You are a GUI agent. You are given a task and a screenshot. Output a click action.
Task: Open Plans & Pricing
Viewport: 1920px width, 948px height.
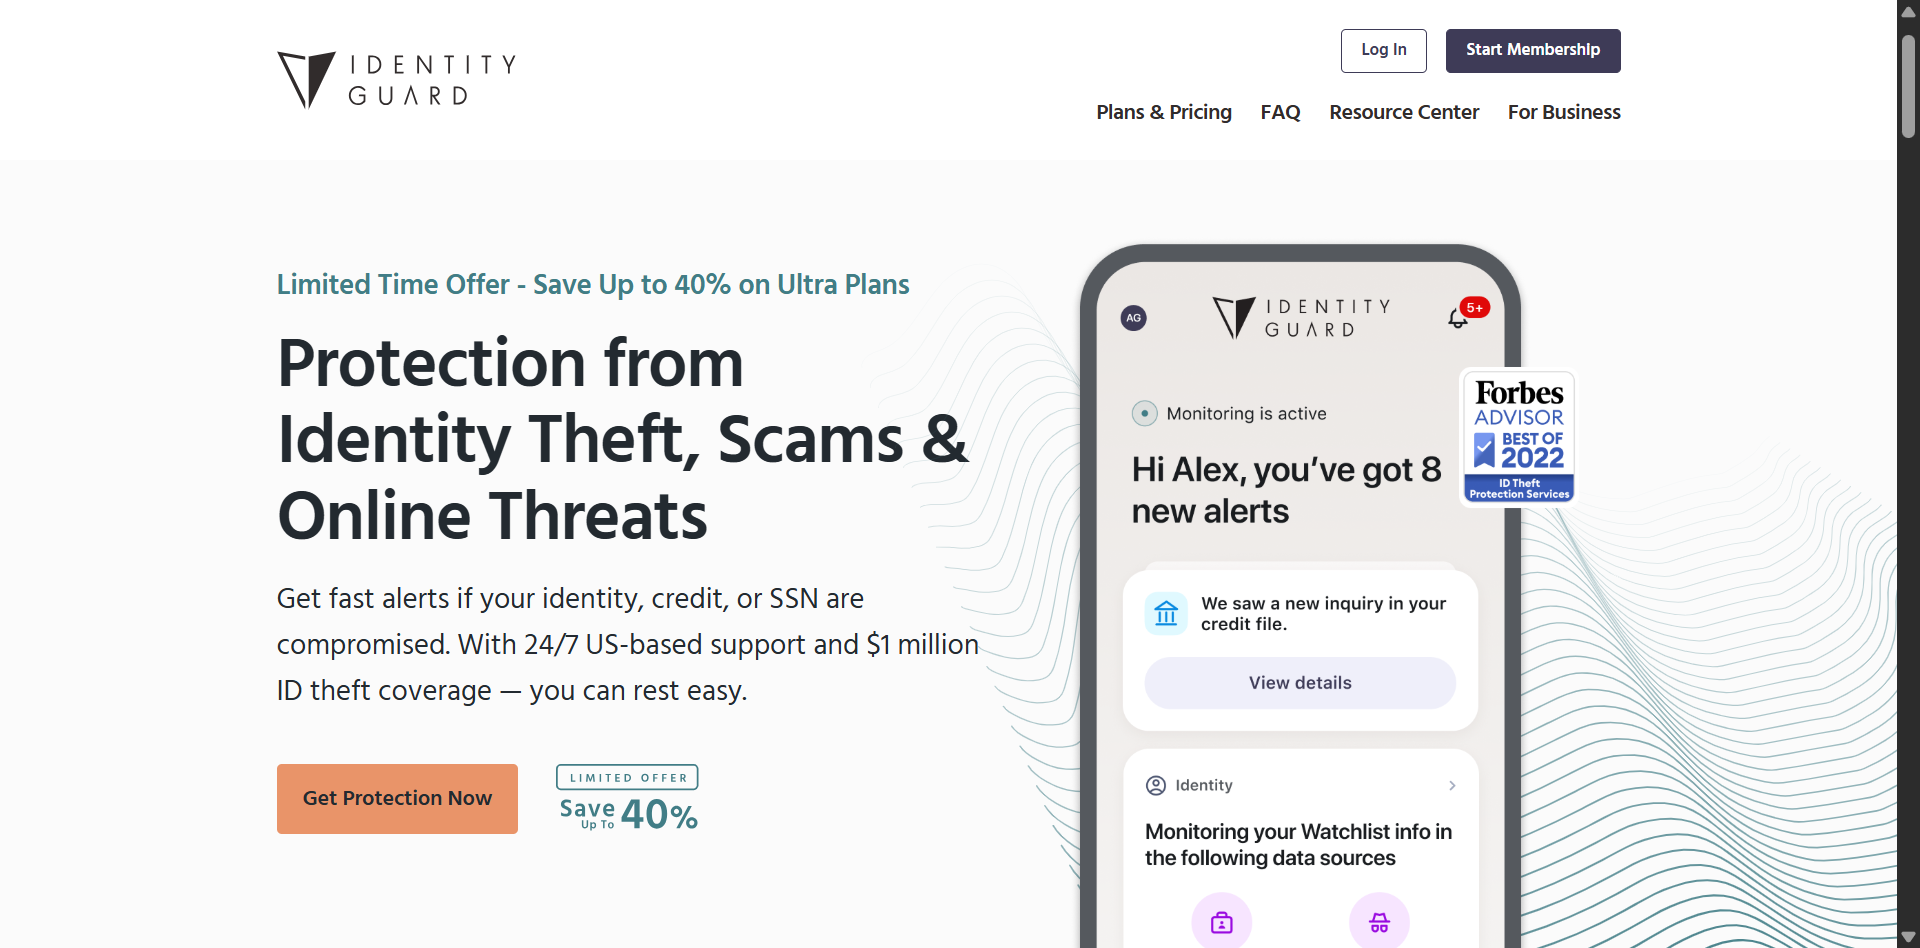1163,112
